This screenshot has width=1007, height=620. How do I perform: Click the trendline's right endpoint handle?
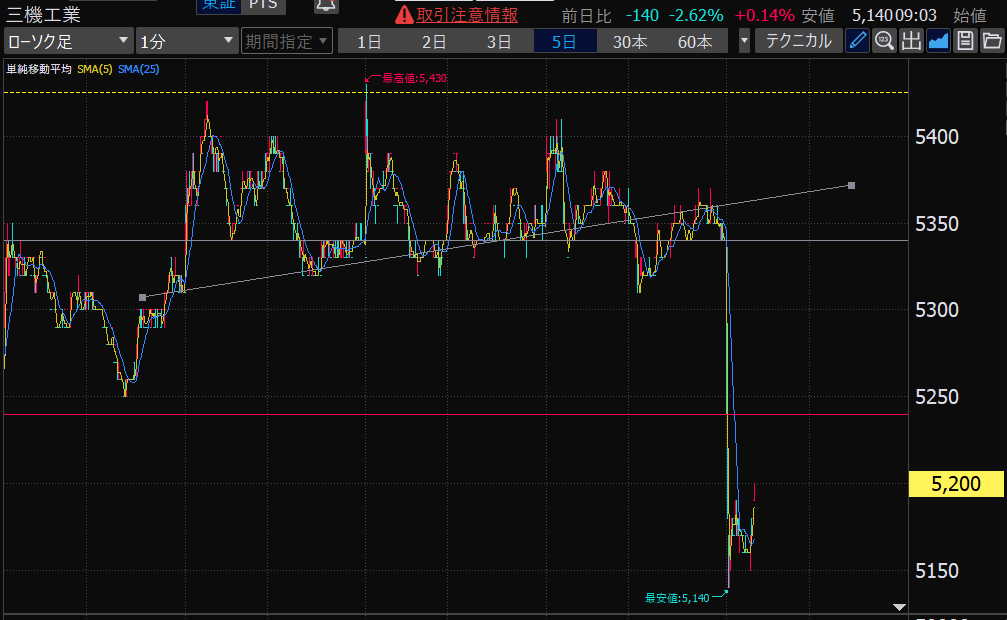click(851, 185)
